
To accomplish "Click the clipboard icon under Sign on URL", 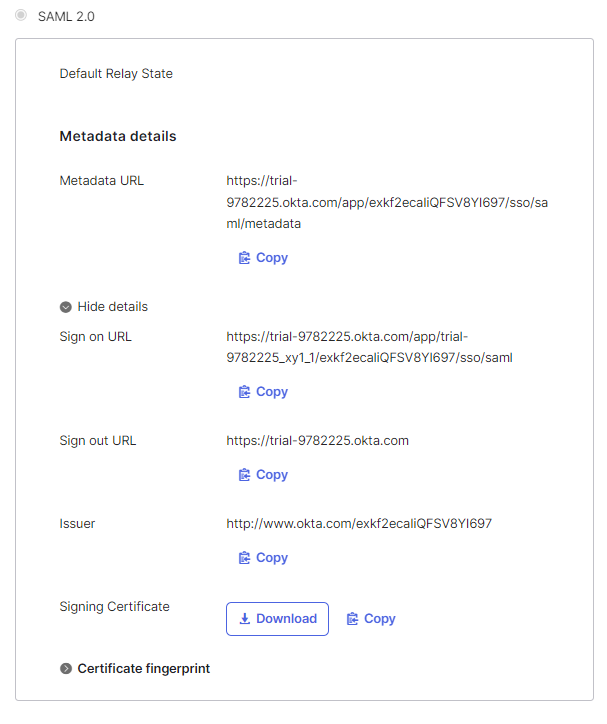I will click(x=244, y=392).
